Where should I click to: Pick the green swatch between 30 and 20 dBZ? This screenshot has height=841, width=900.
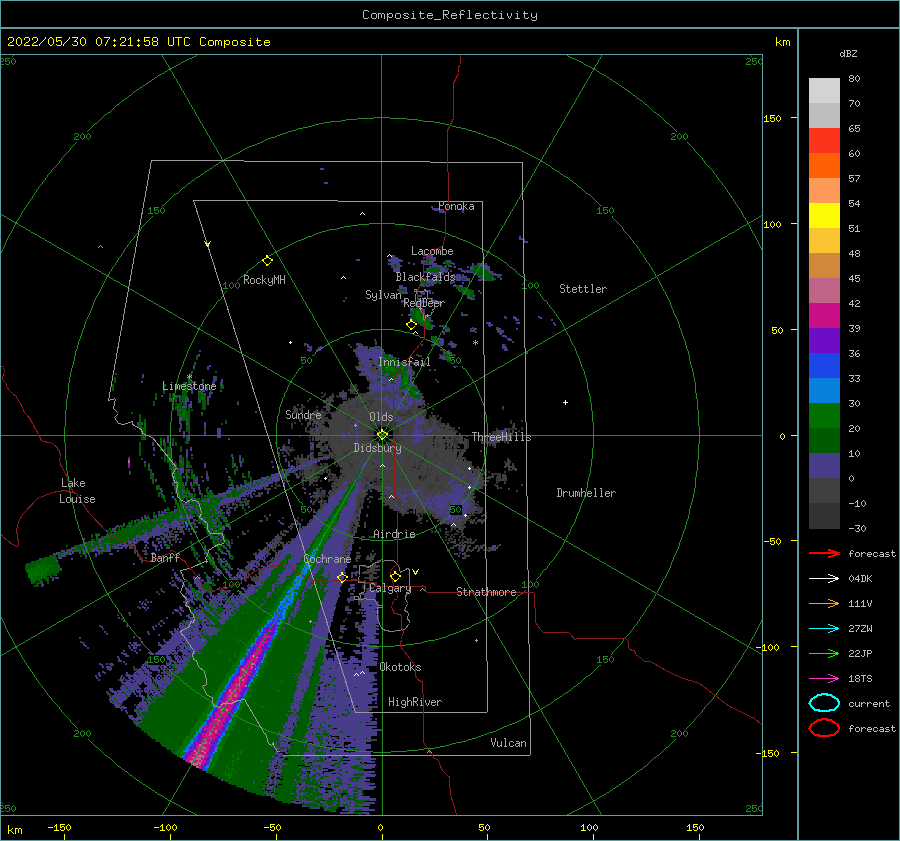824,416
